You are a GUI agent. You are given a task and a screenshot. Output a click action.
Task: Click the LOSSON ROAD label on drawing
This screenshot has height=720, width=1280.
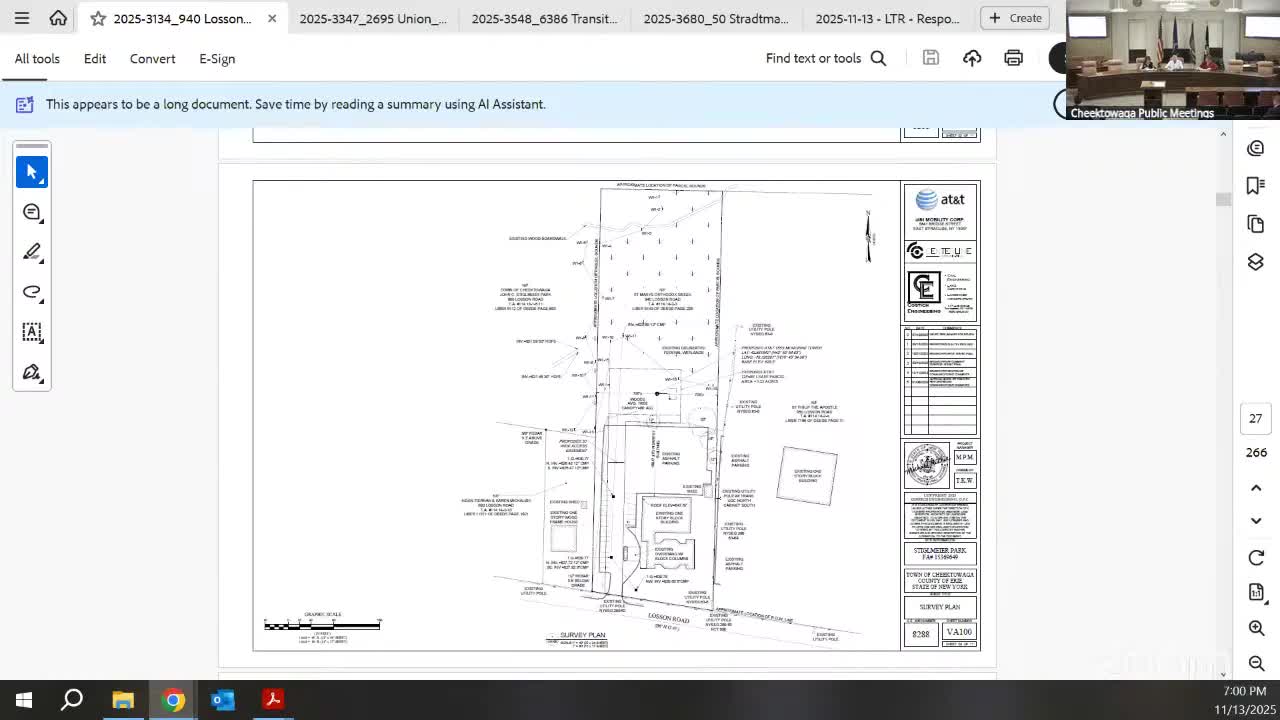click(x=669, y=619)
